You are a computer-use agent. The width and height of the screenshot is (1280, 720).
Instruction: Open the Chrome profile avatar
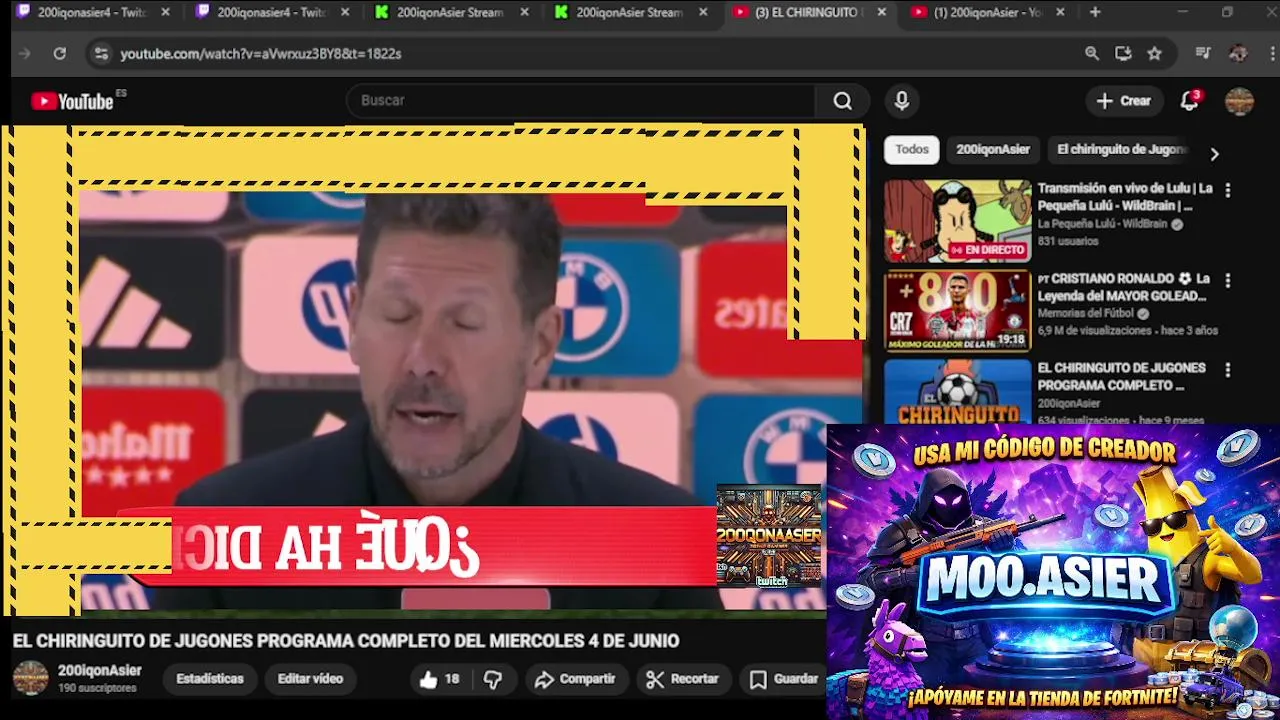[x=1238, y=53]
